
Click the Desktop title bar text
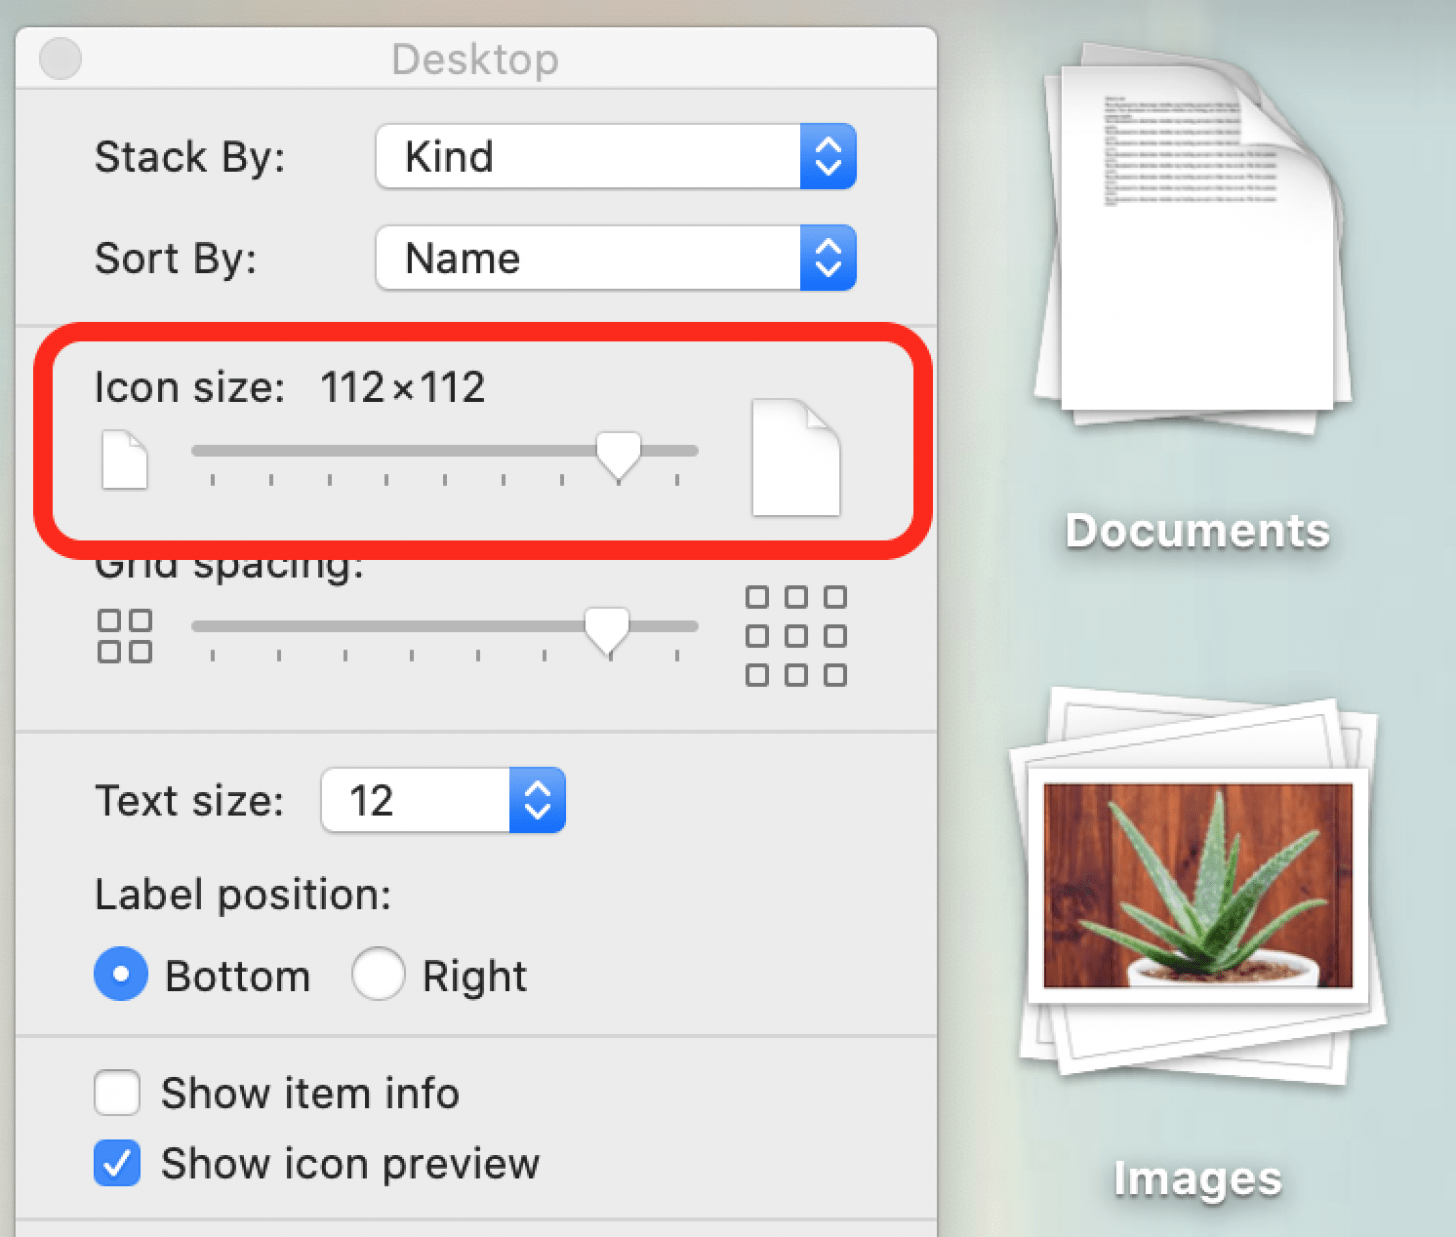pyautogui.click(x=475, y=59)
